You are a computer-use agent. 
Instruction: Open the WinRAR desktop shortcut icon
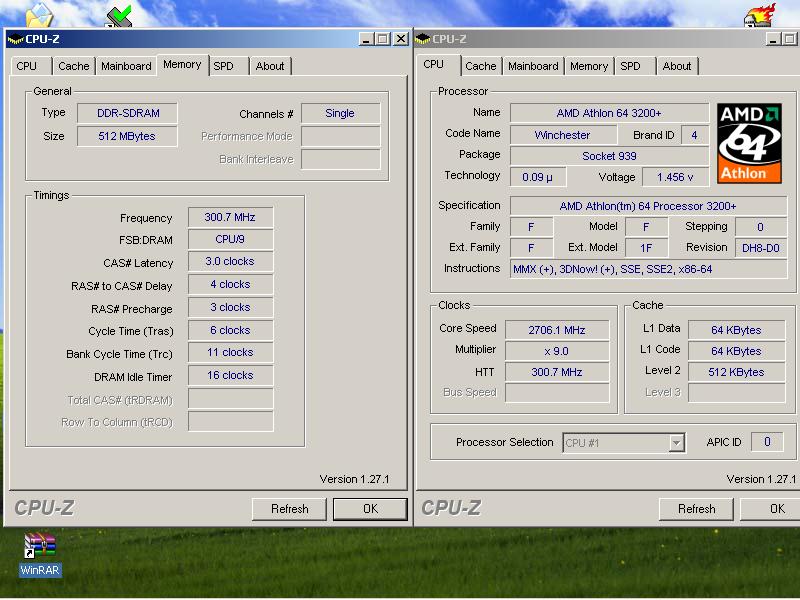[40, 554]
